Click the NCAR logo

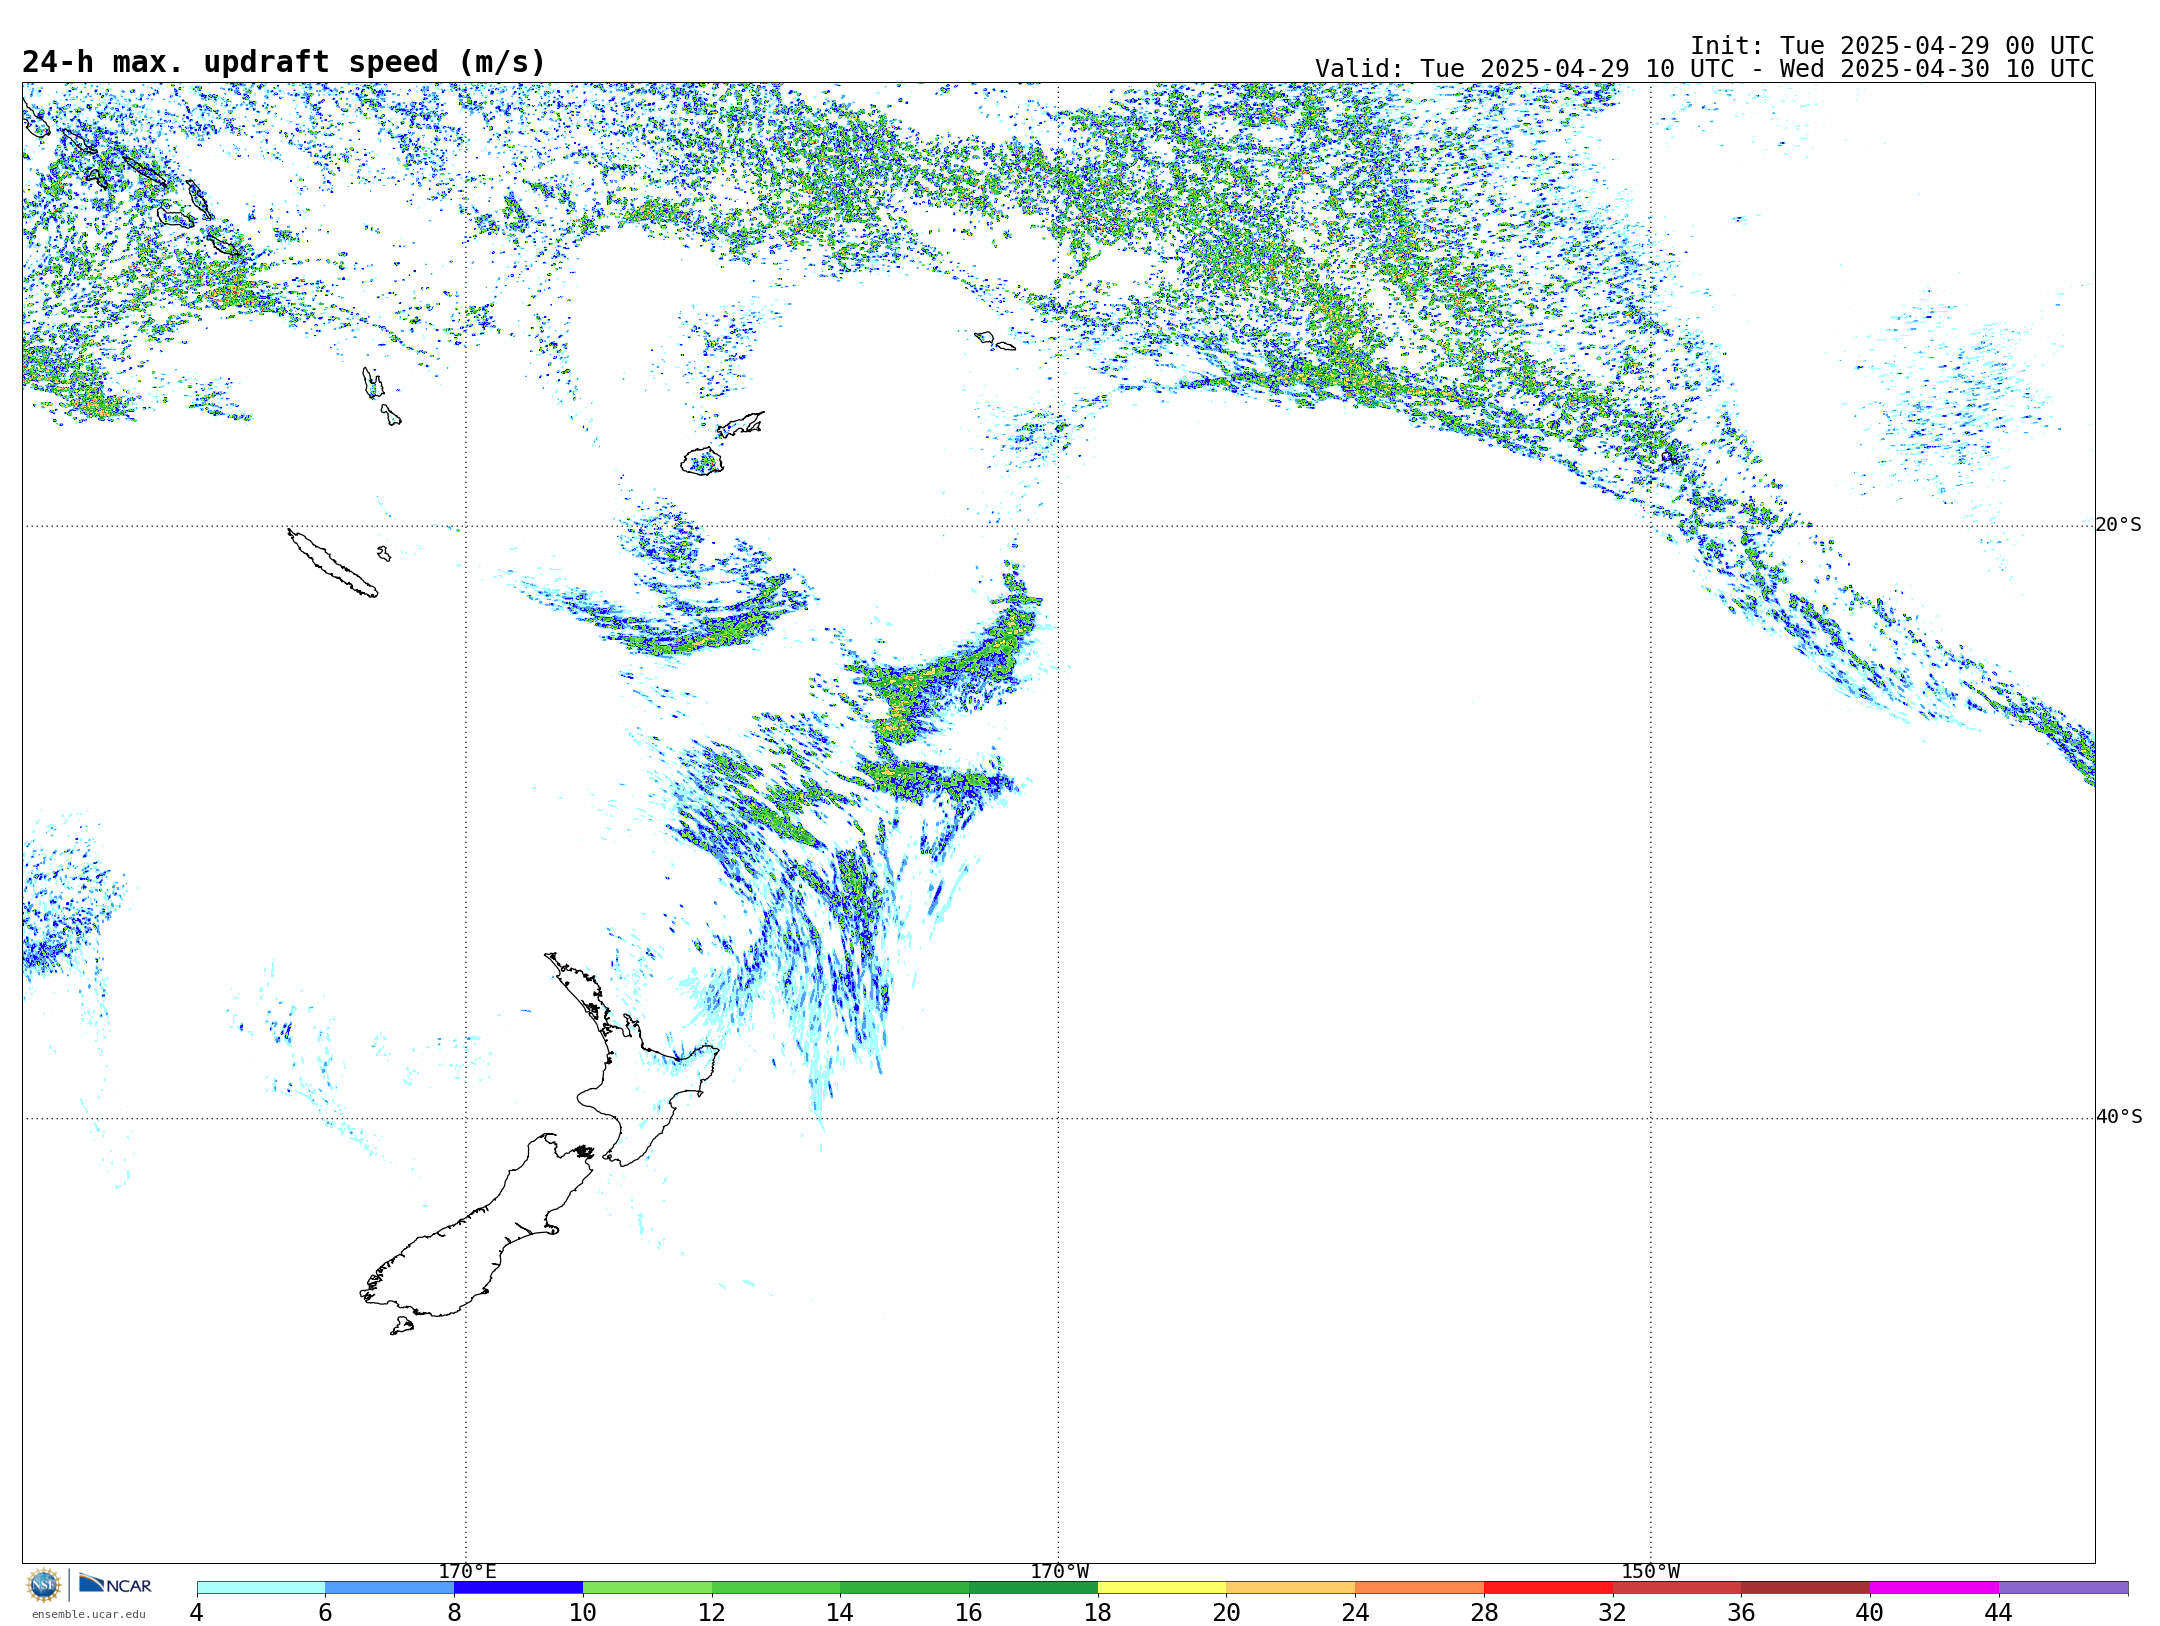point(115,1584)
